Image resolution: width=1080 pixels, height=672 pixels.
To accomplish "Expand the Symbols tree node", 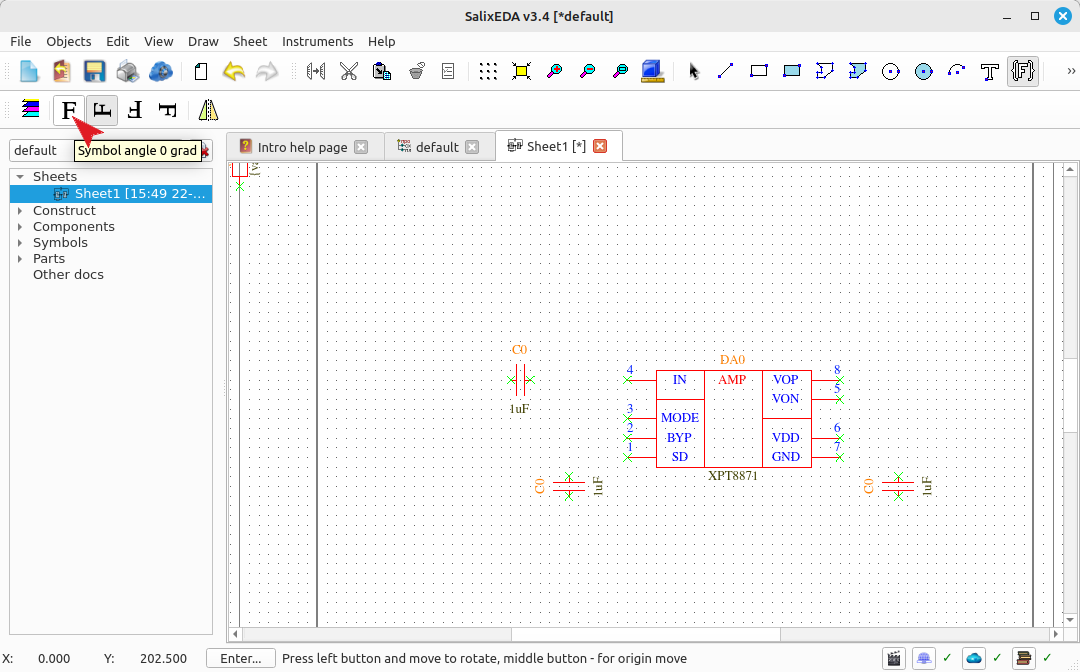I will [20, 242].
